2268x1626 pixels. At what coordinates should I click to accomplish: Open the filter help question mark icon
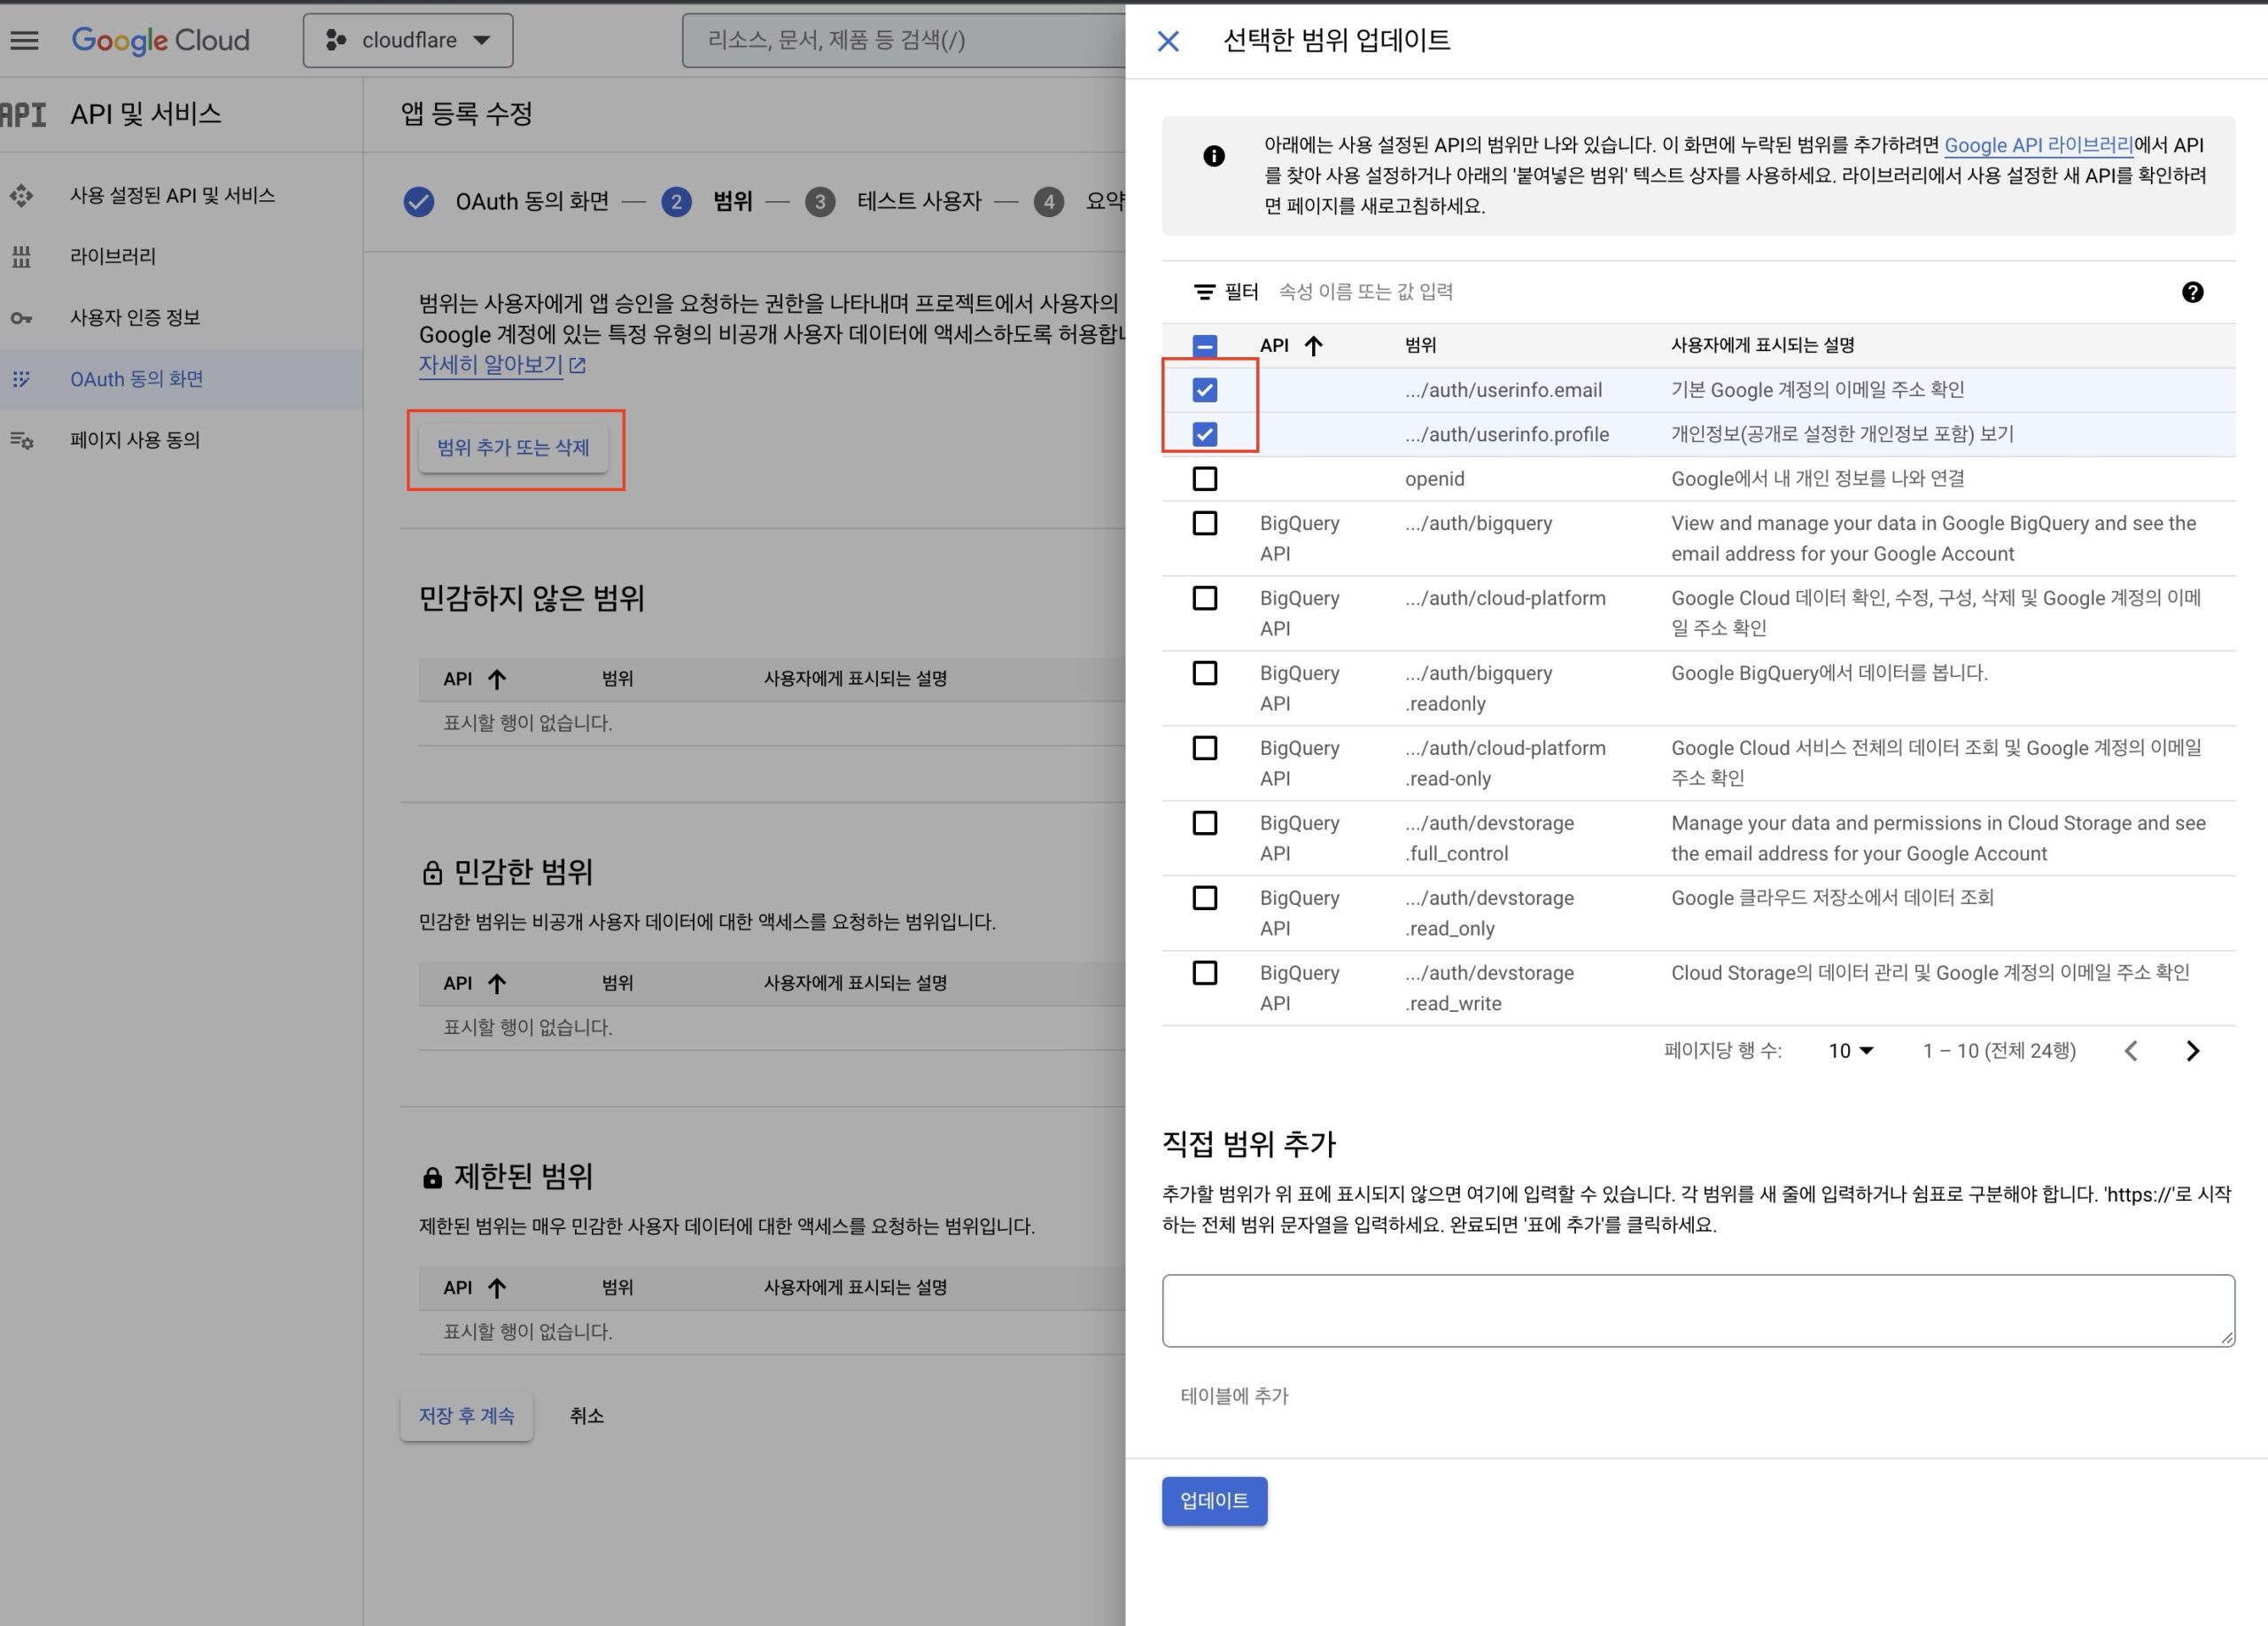coord(2192,292)
